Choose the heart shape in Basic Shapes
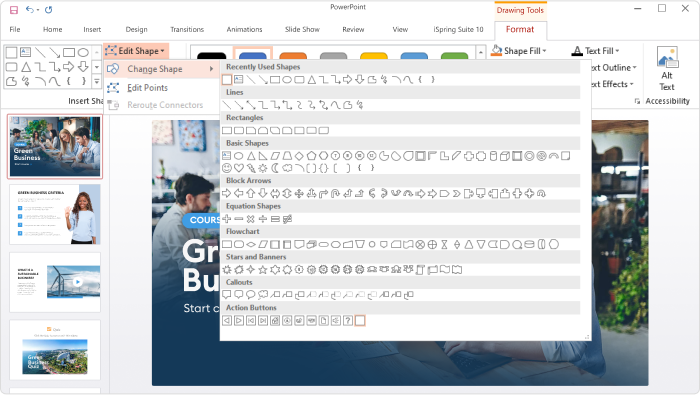The height and width of the screenshot is (395, 700). pos(239,168)
